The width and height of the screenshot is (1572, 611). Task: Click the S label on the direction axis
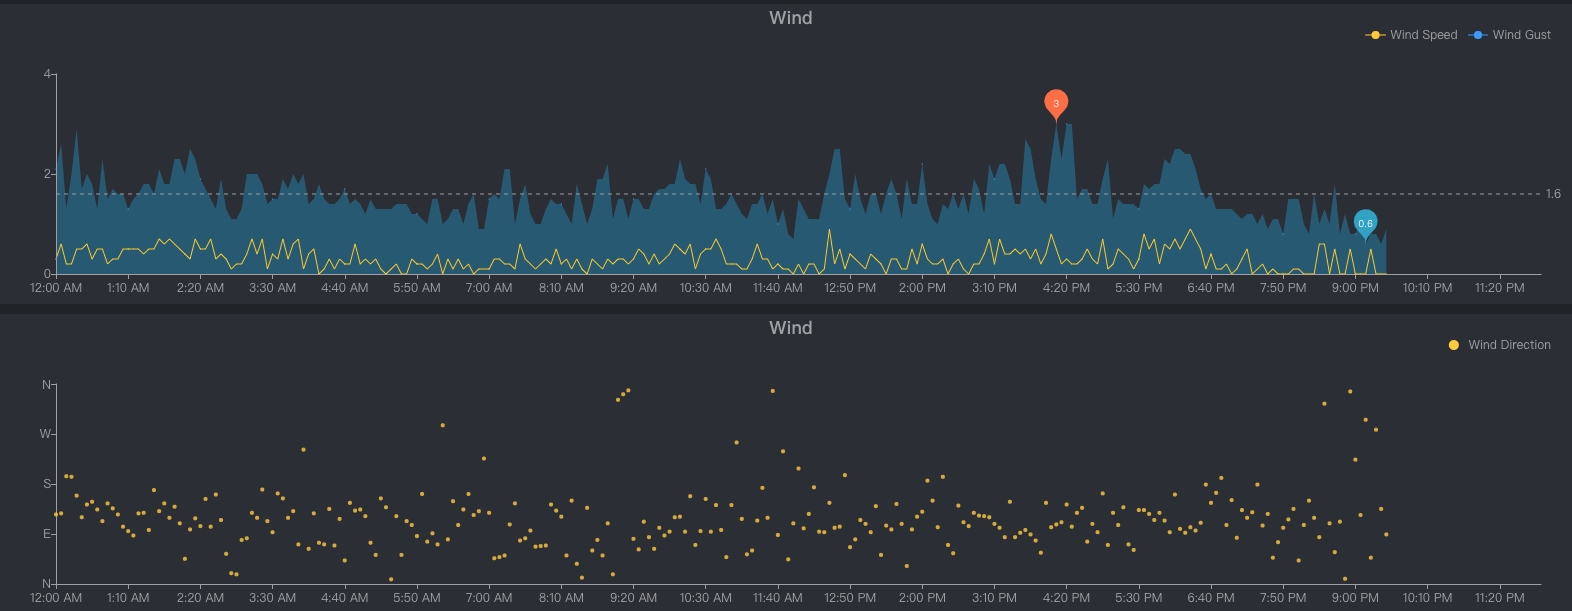click(46, 484)
